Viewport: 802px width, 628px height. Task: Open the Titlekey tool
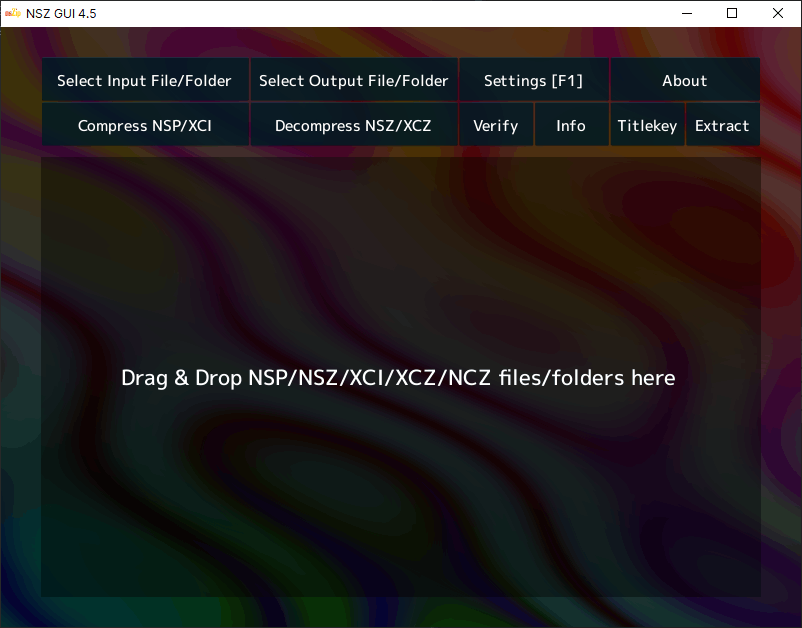pos(647,125)
